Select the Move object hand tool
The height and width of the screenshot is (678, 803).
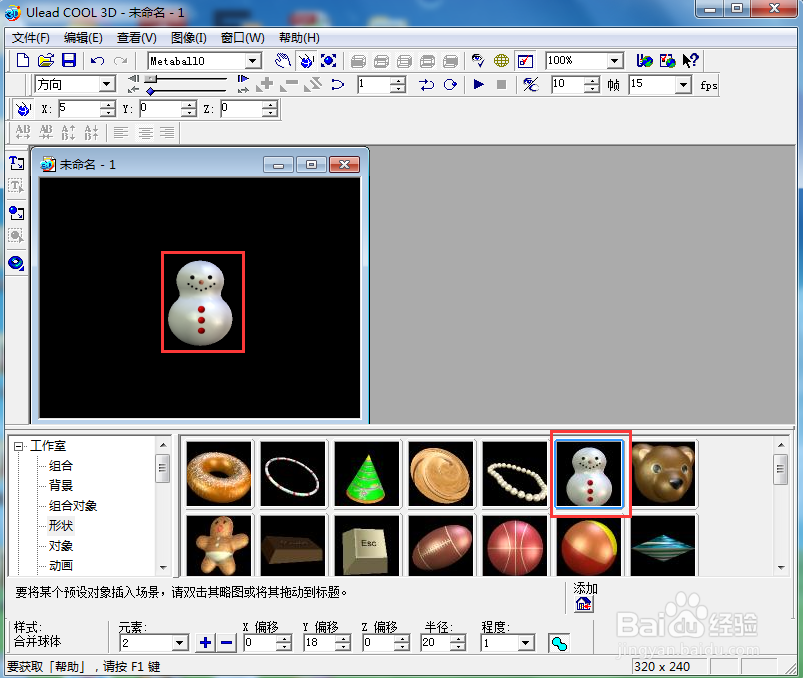pos(282,60)
